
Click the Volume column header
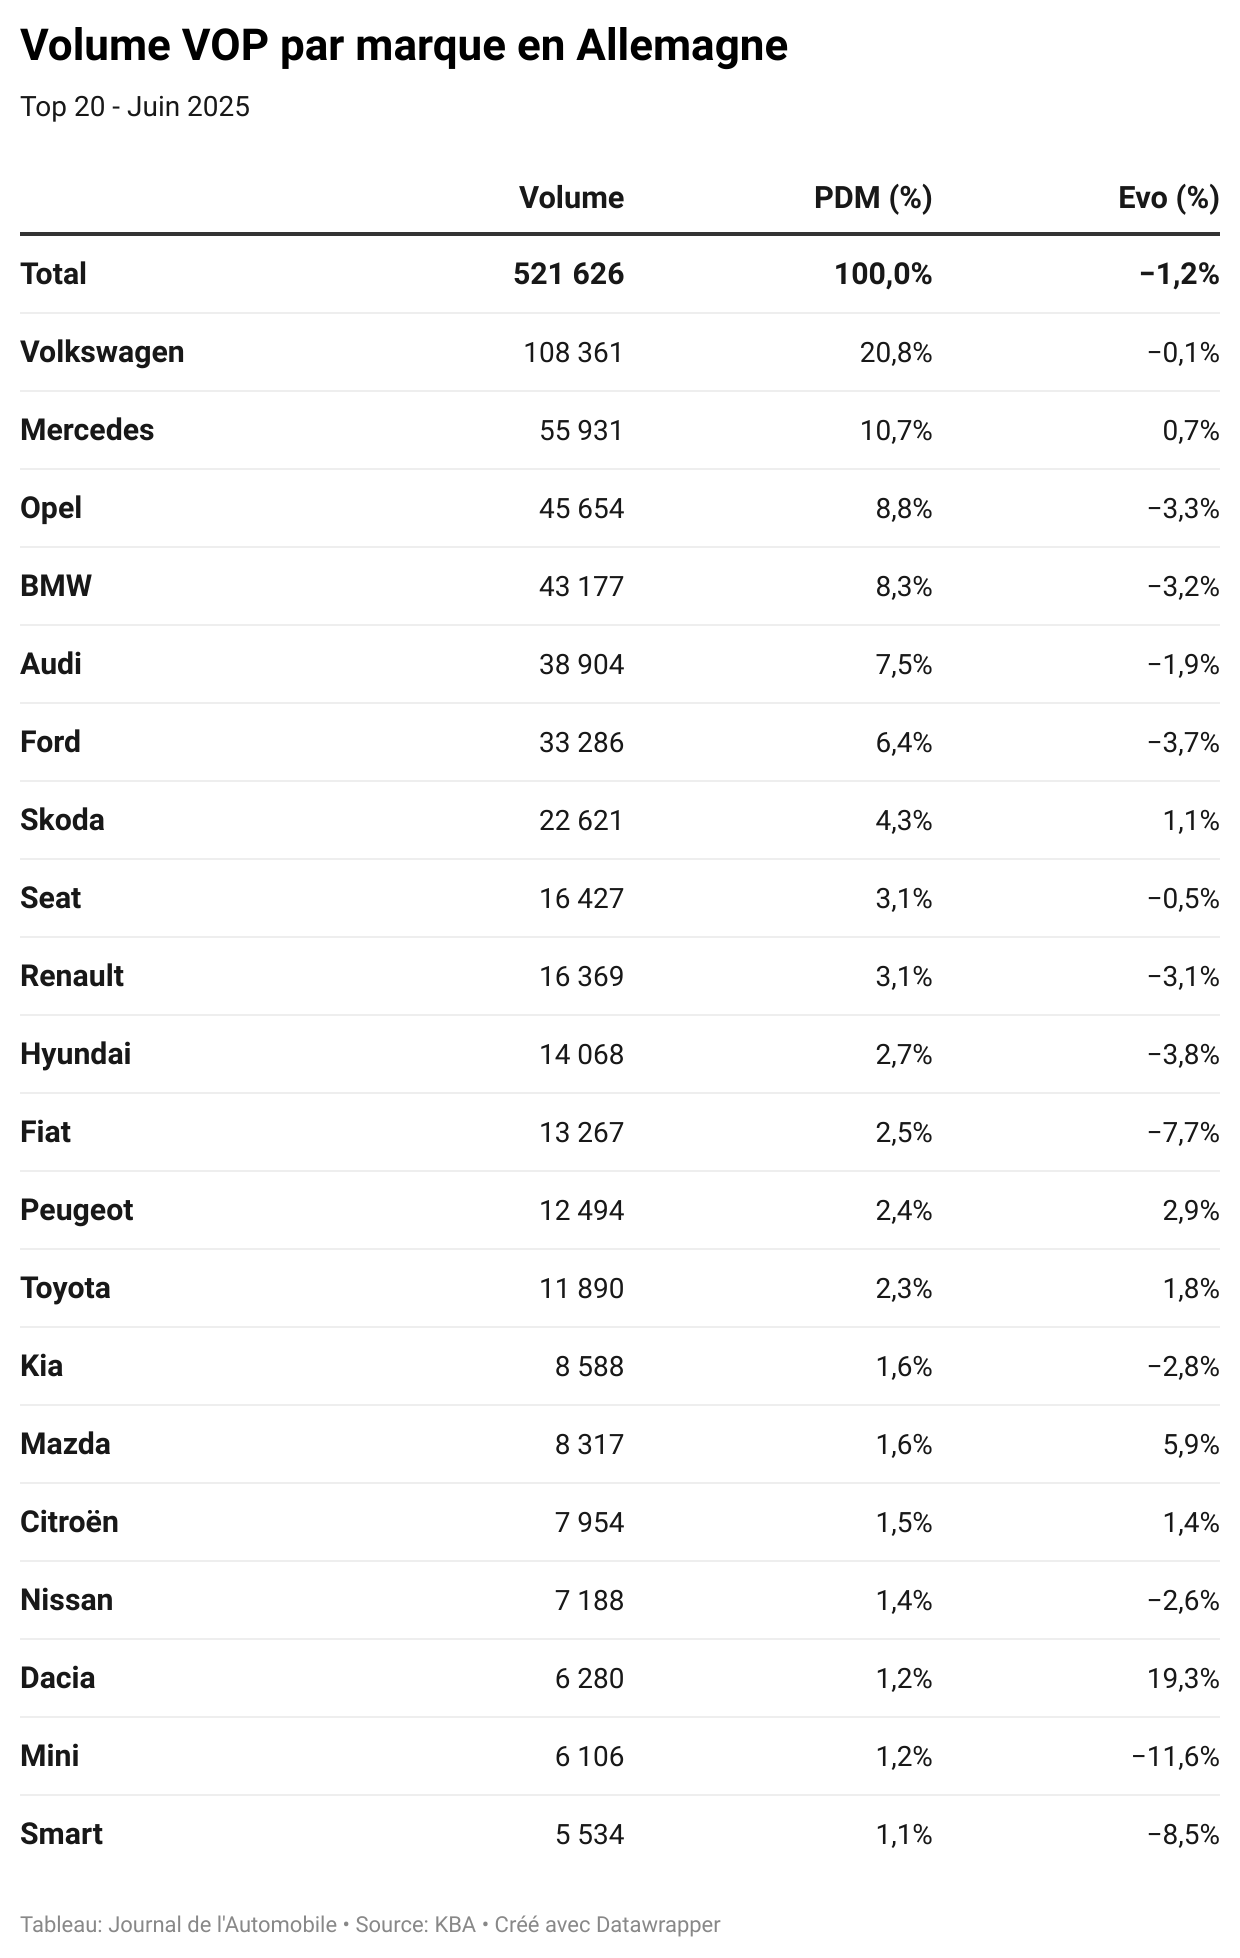click(x=571, y=198)
